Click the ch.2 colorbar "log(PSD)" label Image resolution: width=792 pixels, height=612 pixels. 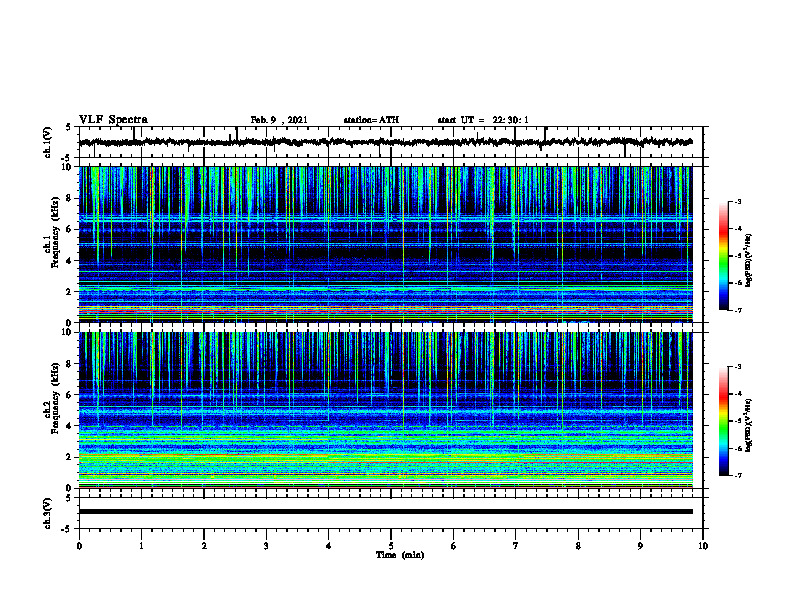tap(749, 424)
